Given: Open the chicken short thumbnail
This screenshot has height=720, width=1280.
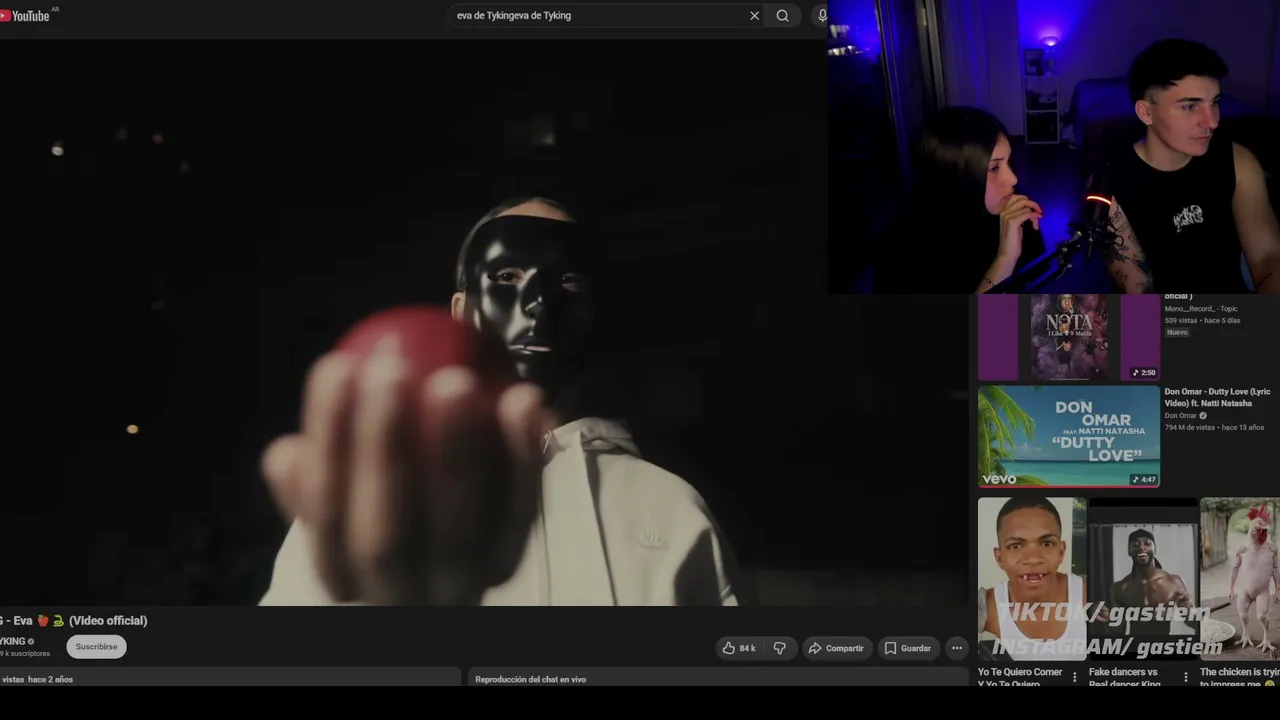Looking at the screenshot, I should [1240, 579].
